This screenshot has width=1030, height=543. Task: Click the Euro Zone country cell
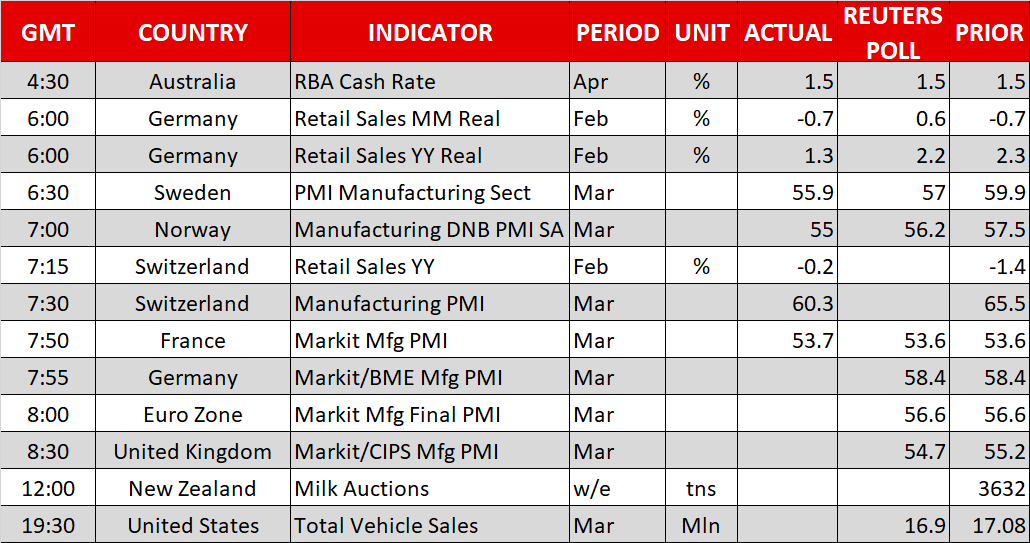pos(193,415)
